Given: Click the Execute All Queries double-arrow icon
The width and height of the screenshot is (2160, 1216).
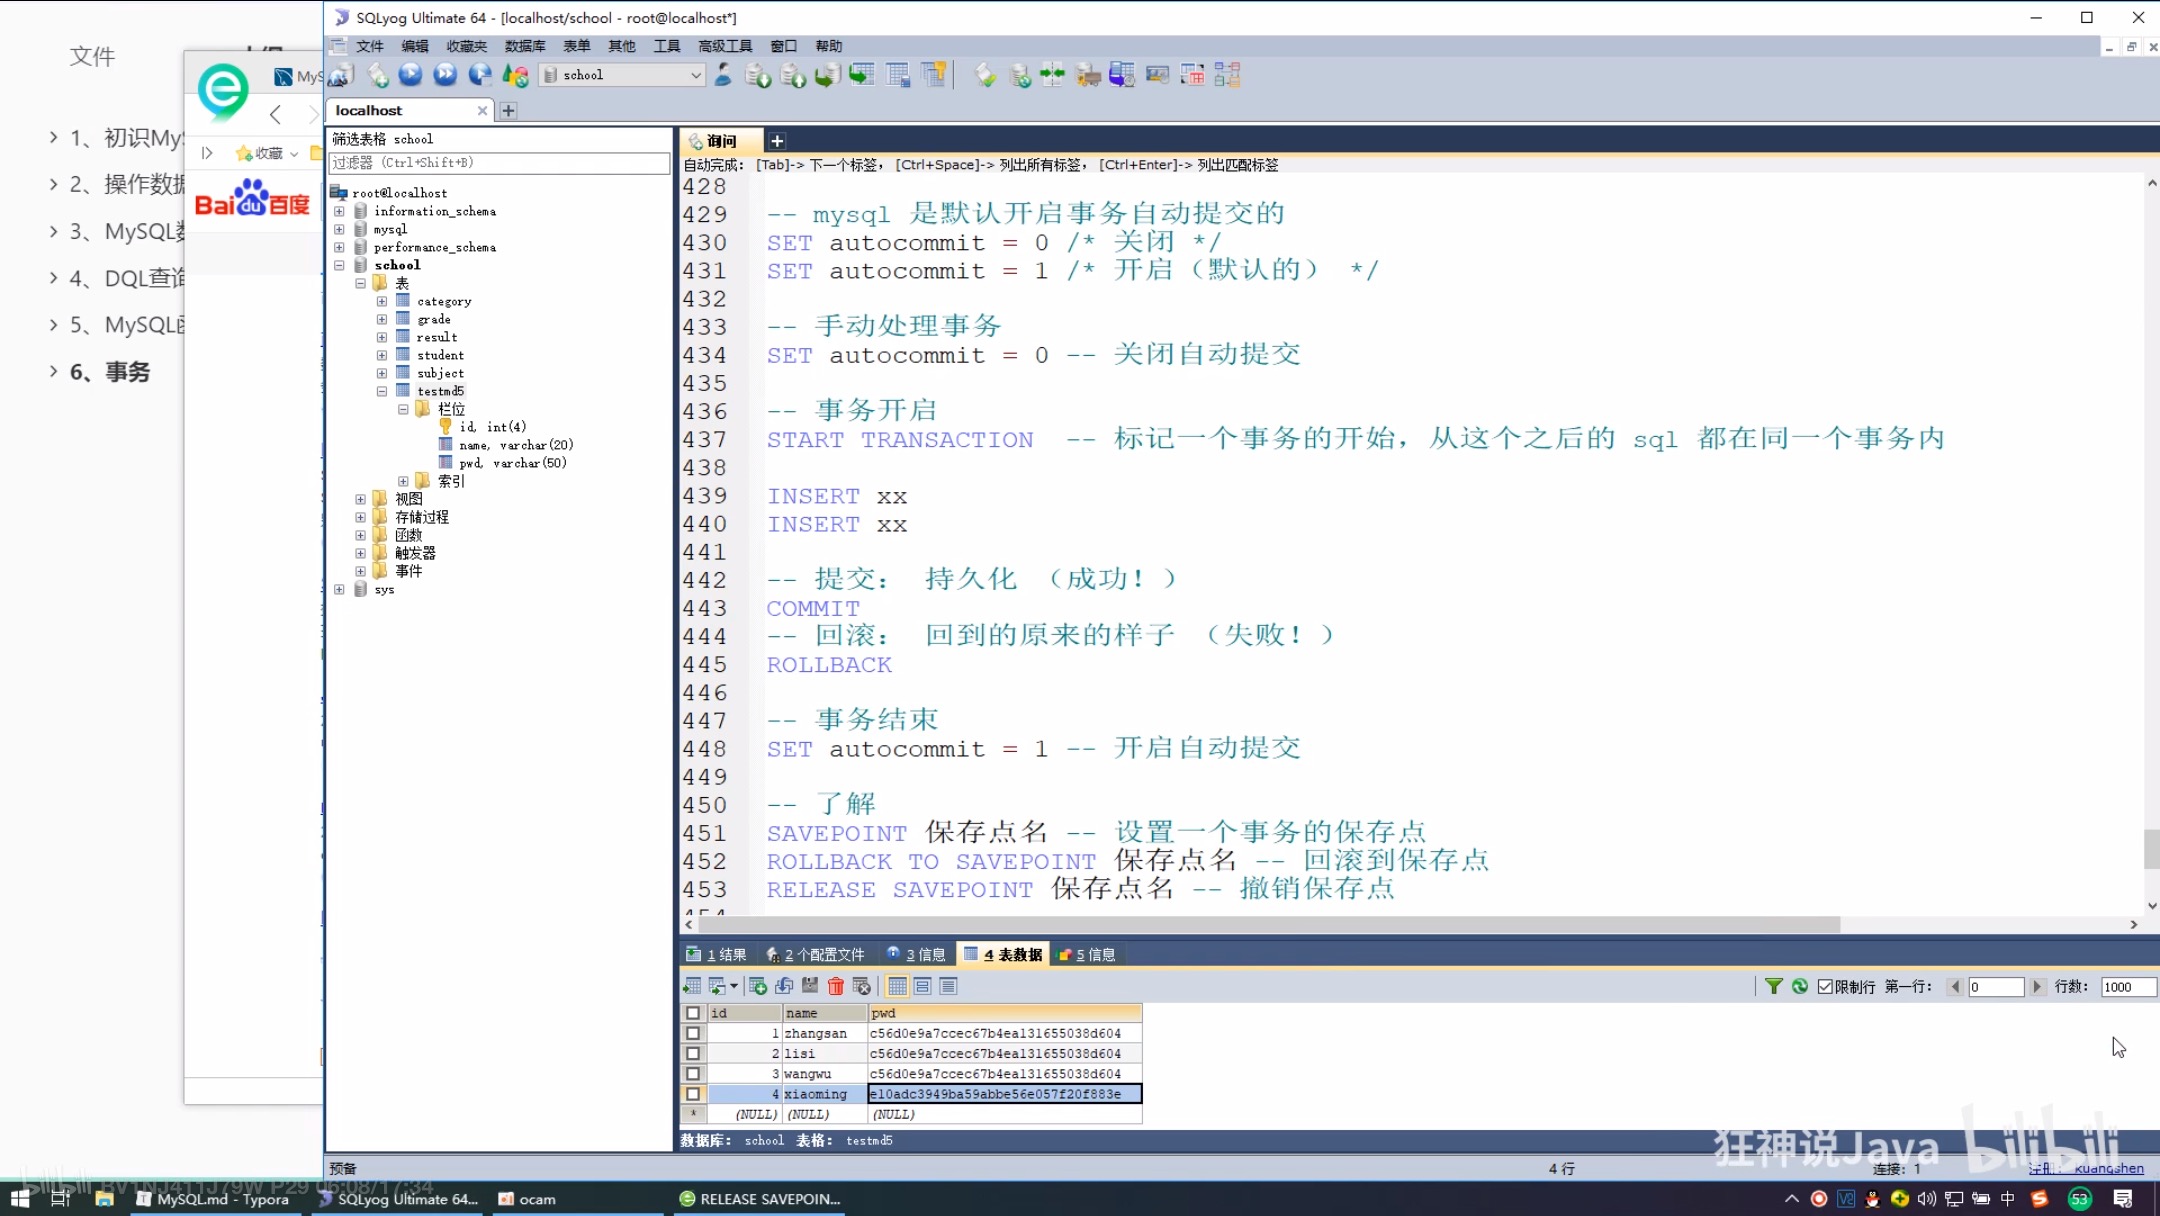Looking at the screenshot, I should pyautogui.click(x=445, y=75).
